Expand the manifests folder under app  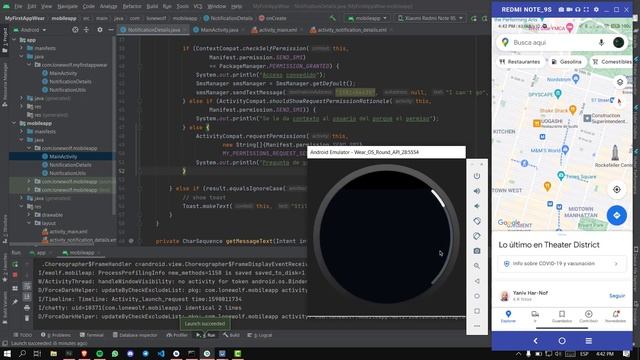(x=22, y=48)
